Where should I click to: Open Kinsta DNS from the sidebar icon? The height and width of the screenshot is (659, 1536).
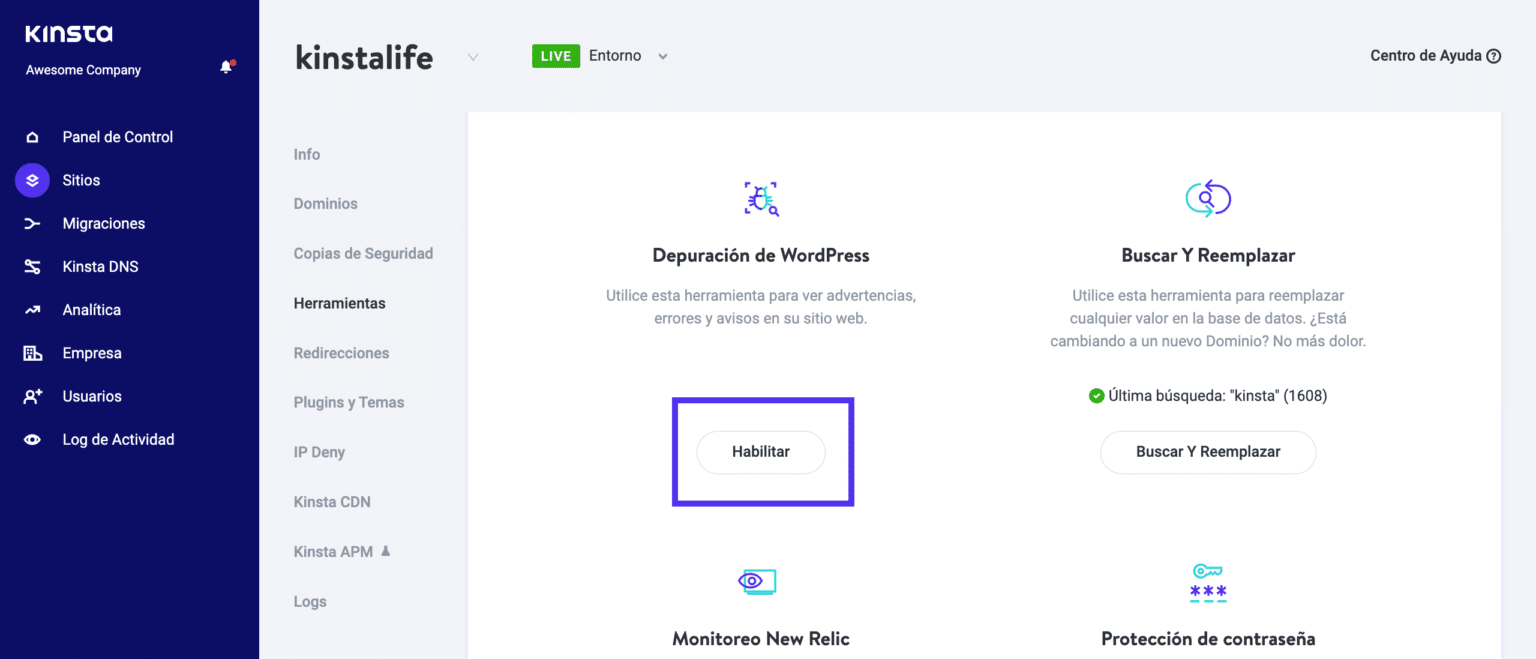pyautogui.click(x=31, y=266)
